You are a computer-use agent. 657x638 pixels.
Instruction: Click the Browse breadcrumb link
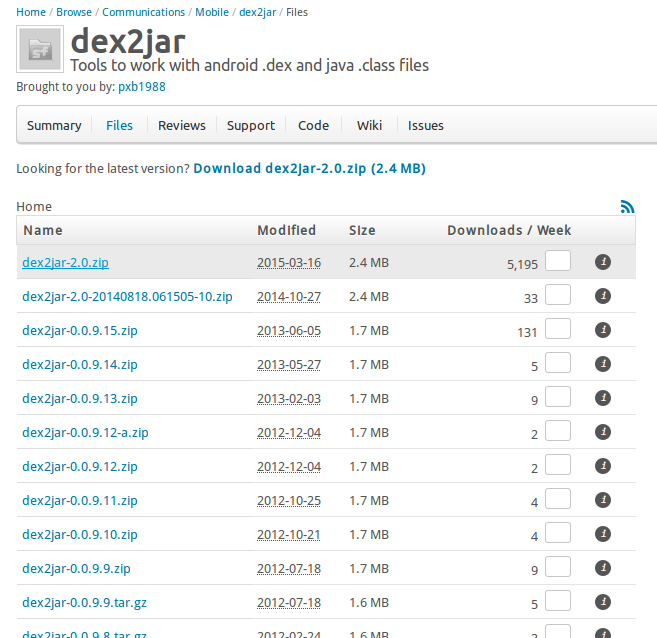click(74, 12)
